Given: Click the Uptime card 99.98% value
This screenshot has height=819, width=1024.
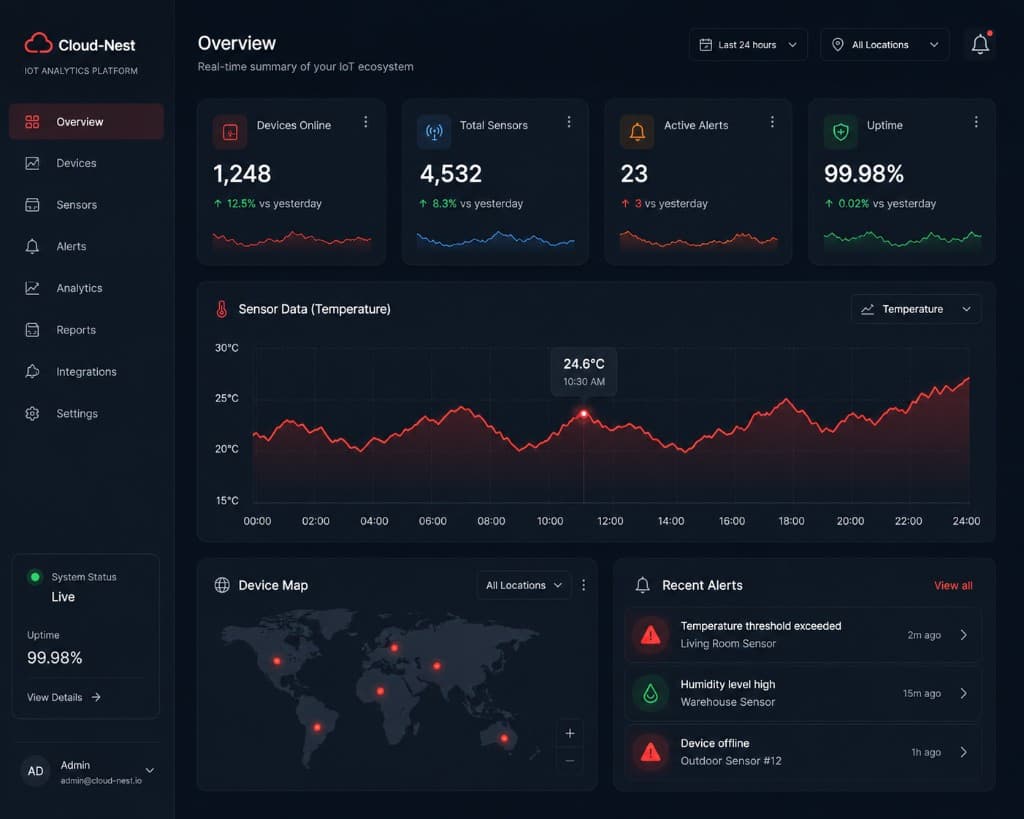Looking at the screenshot, I should [x=863, y=174].
